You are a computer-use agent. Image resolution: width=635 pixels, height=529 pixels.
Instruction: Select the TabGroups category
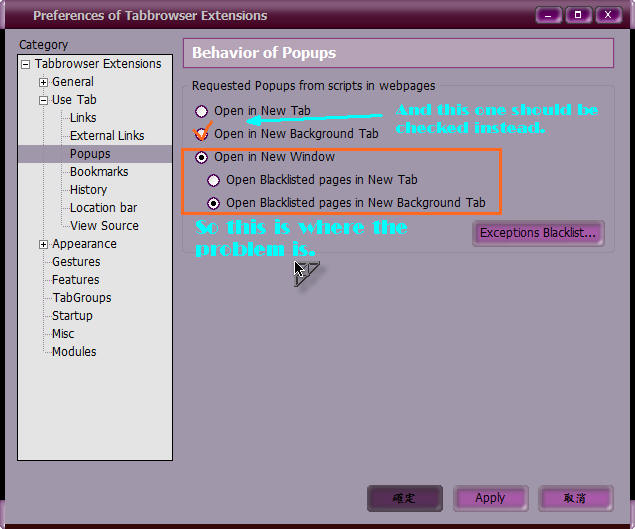pos(82,298)
